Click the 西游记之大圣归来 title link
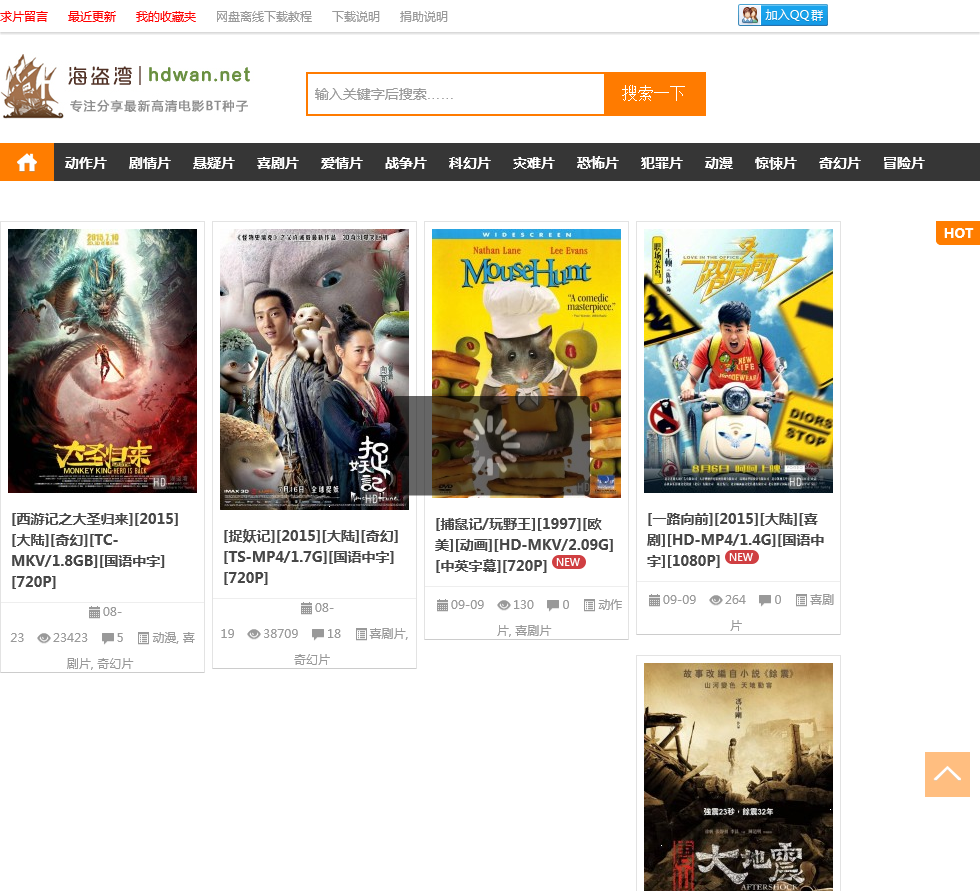The image size is (980, 891). [95, 550]
